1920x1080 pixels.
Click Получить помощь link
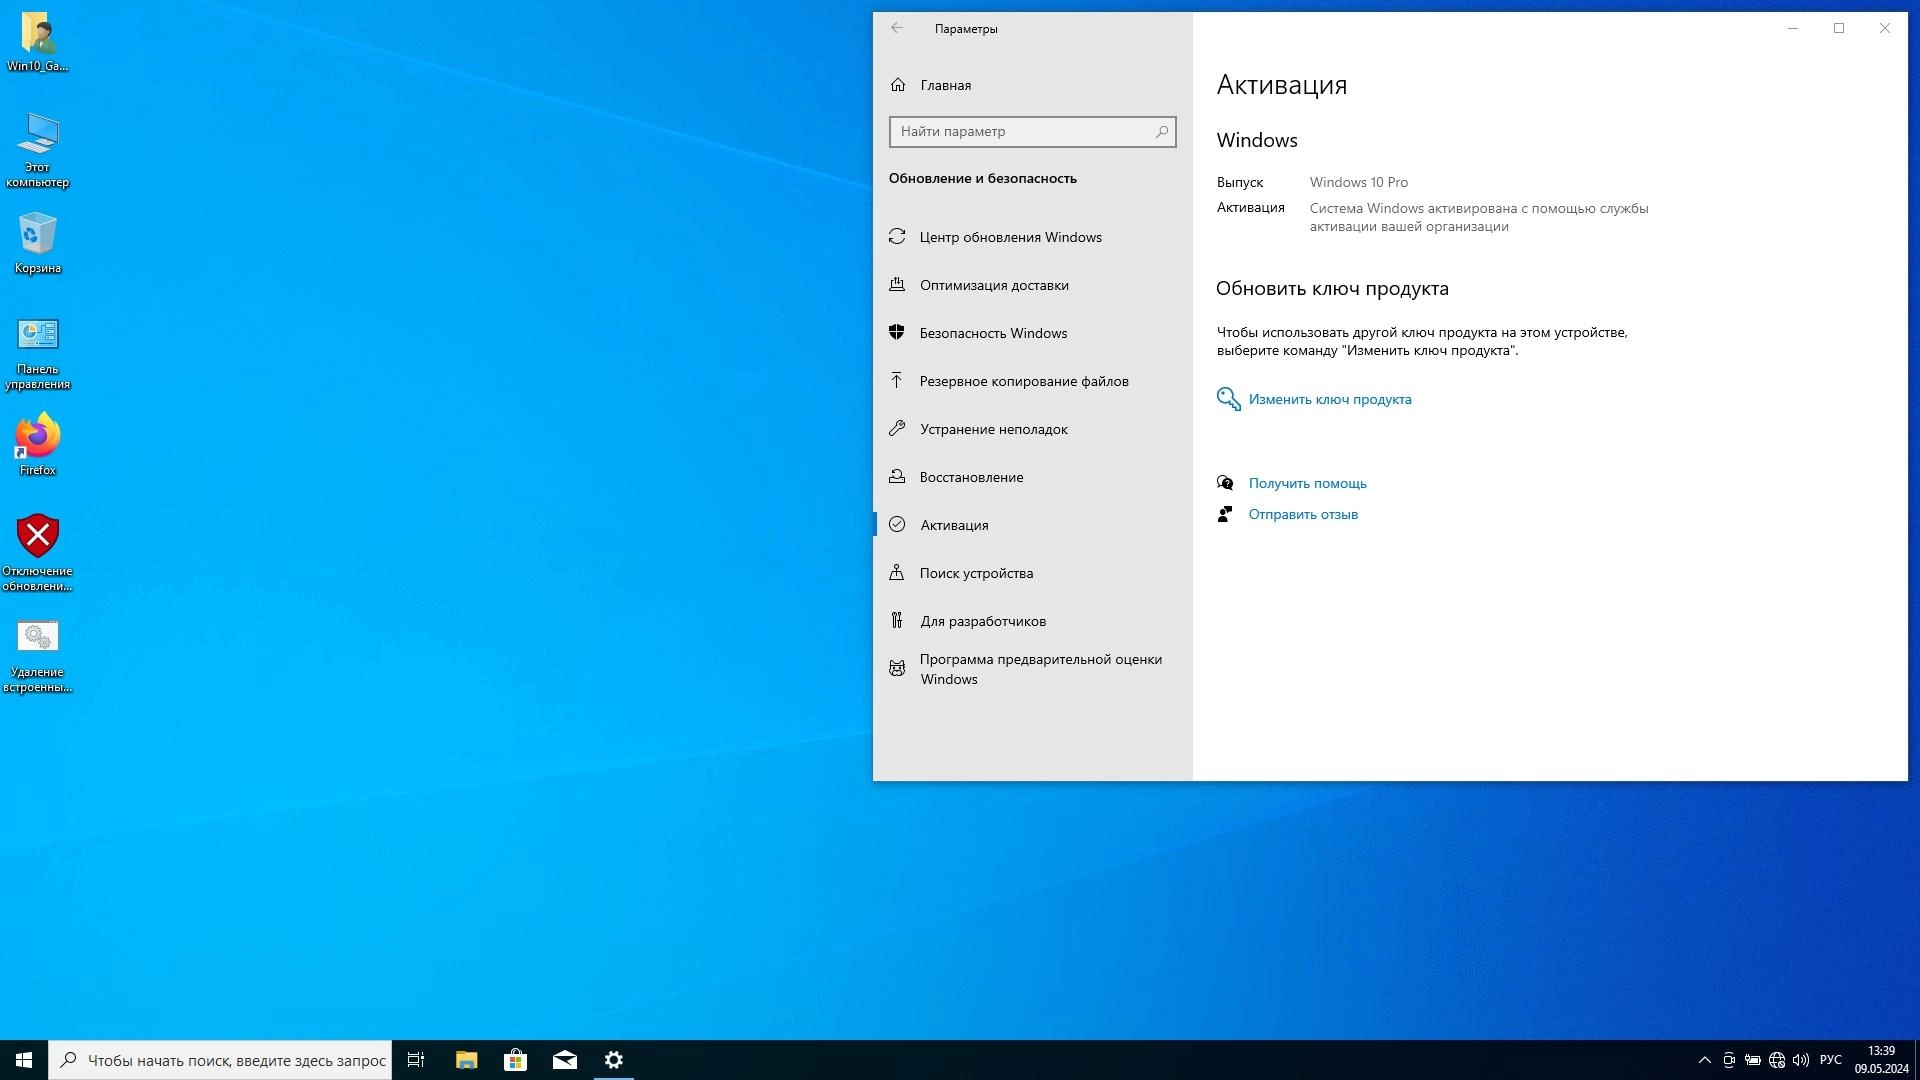1306,483
